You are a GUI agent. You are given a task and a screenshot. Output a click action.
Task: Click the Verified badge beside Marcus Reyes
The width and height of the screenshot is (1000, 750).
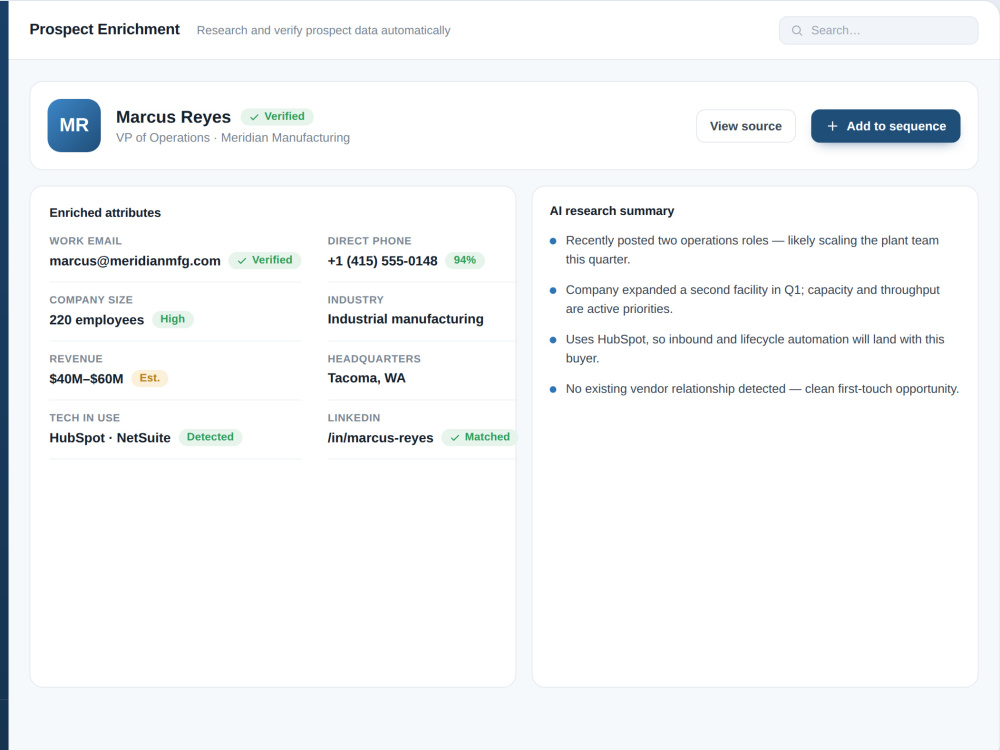point(277,117)
